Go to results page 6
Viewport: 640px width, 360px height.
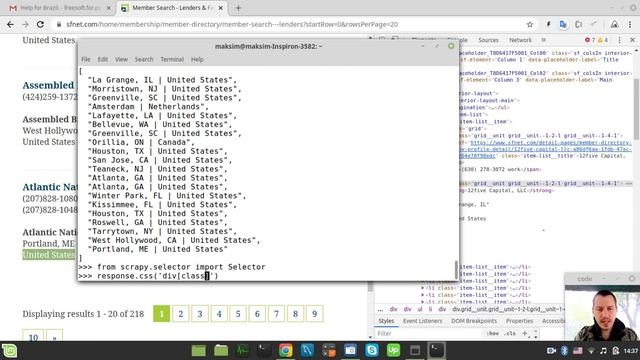pos(257,313)
